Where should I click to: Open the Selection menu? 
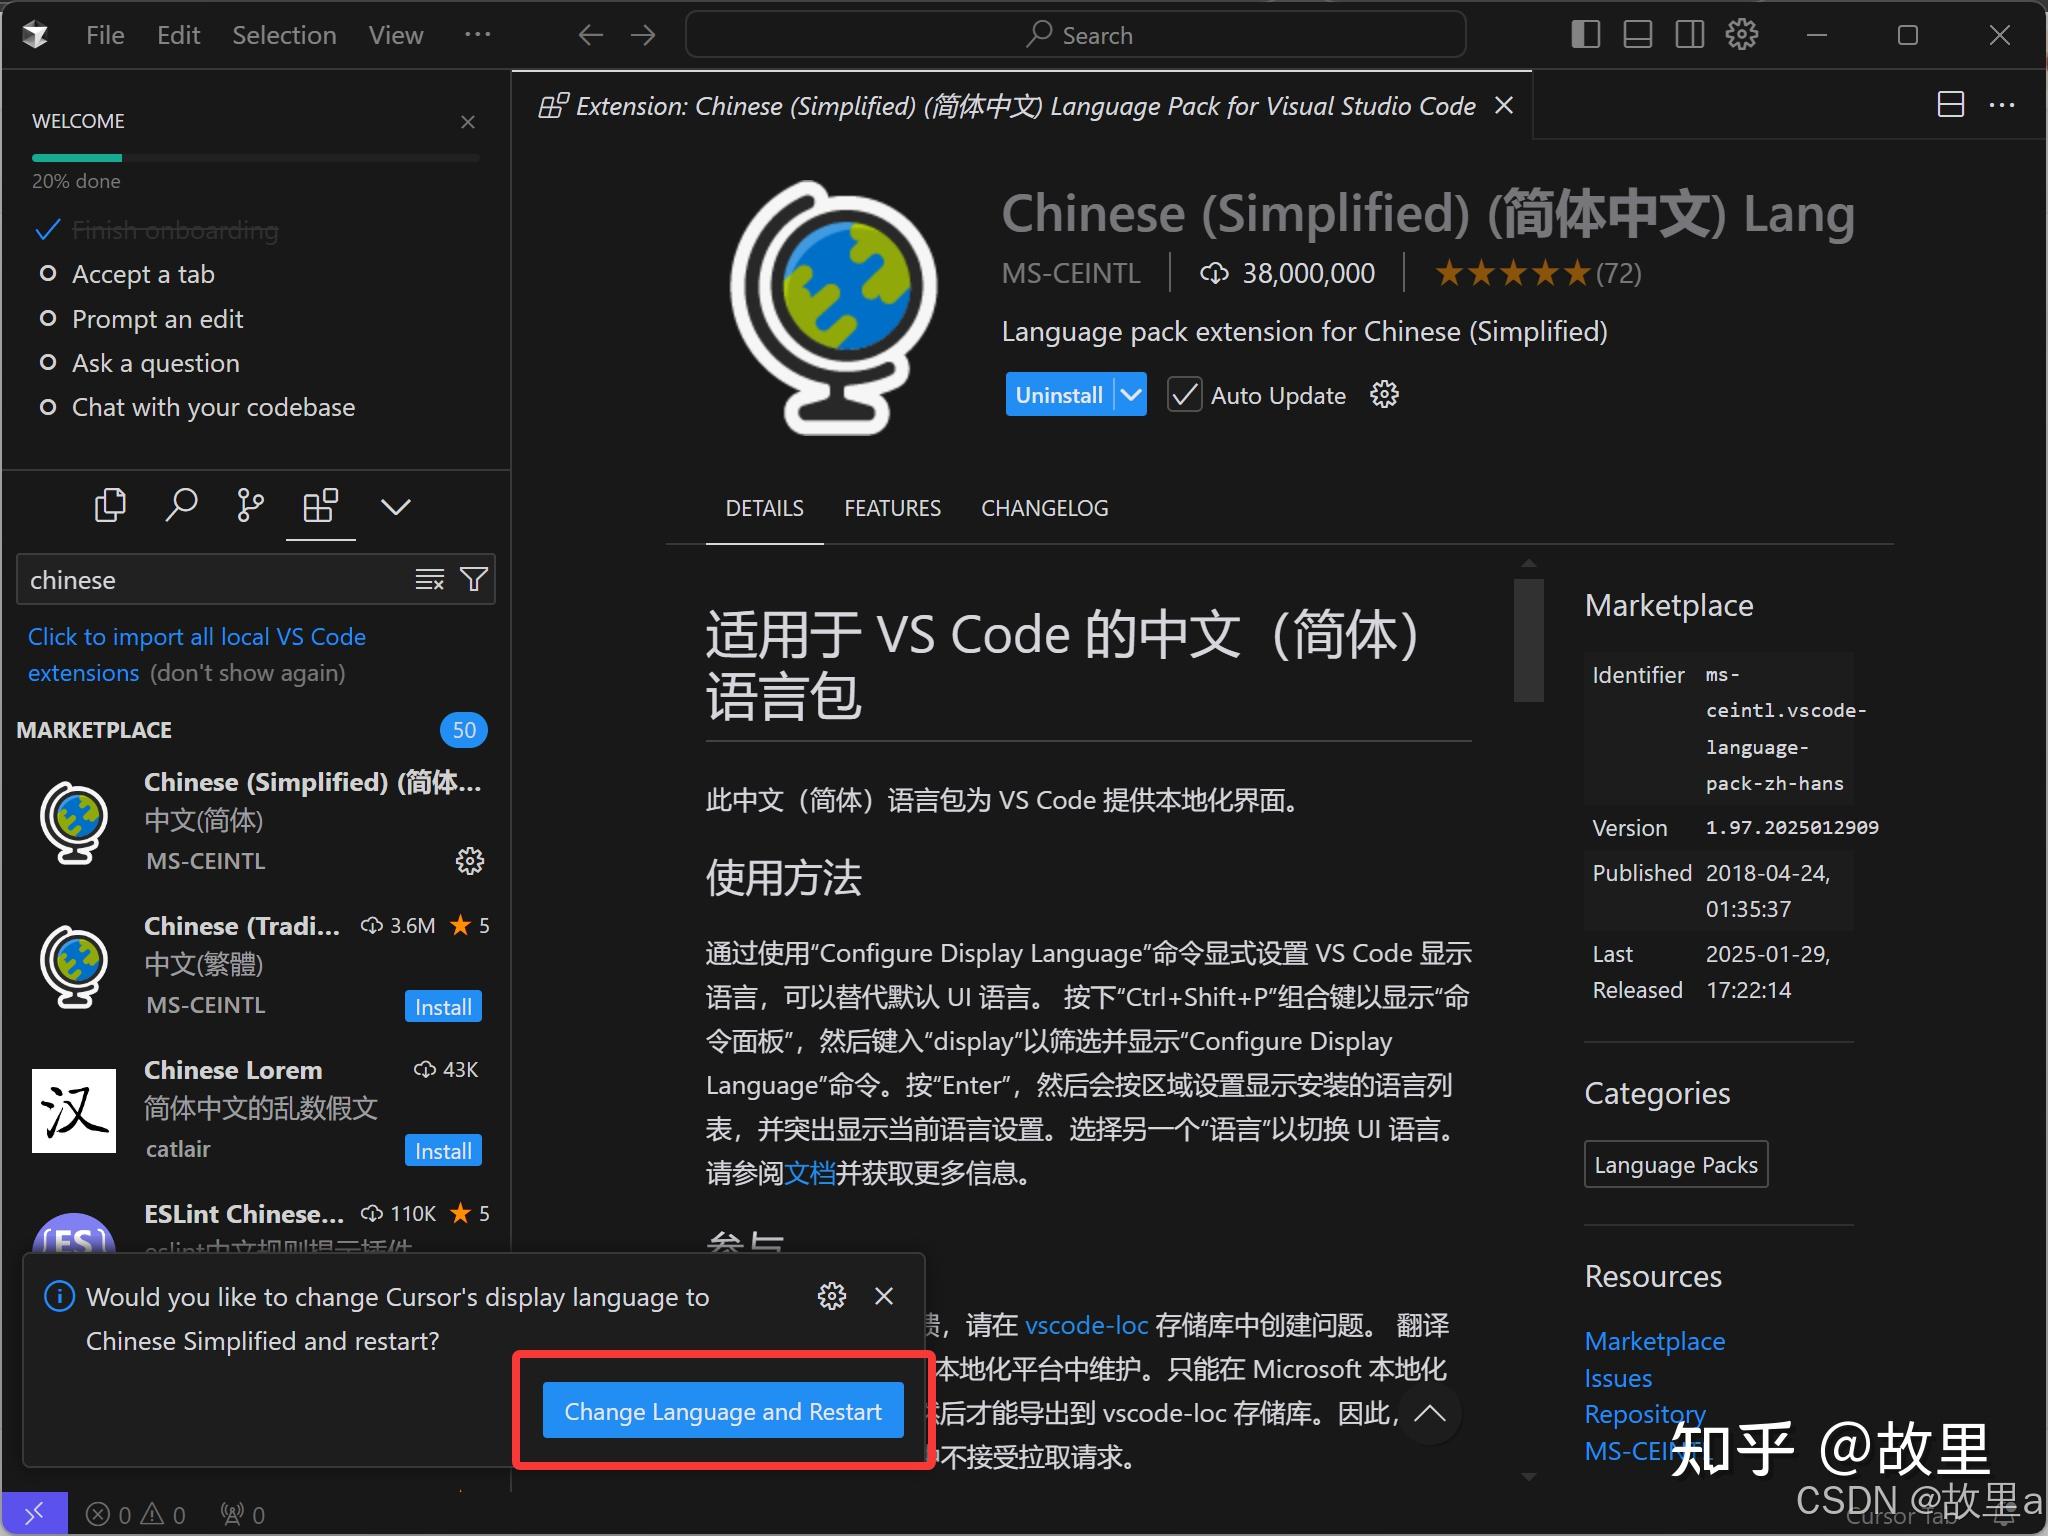pos(285,34)
